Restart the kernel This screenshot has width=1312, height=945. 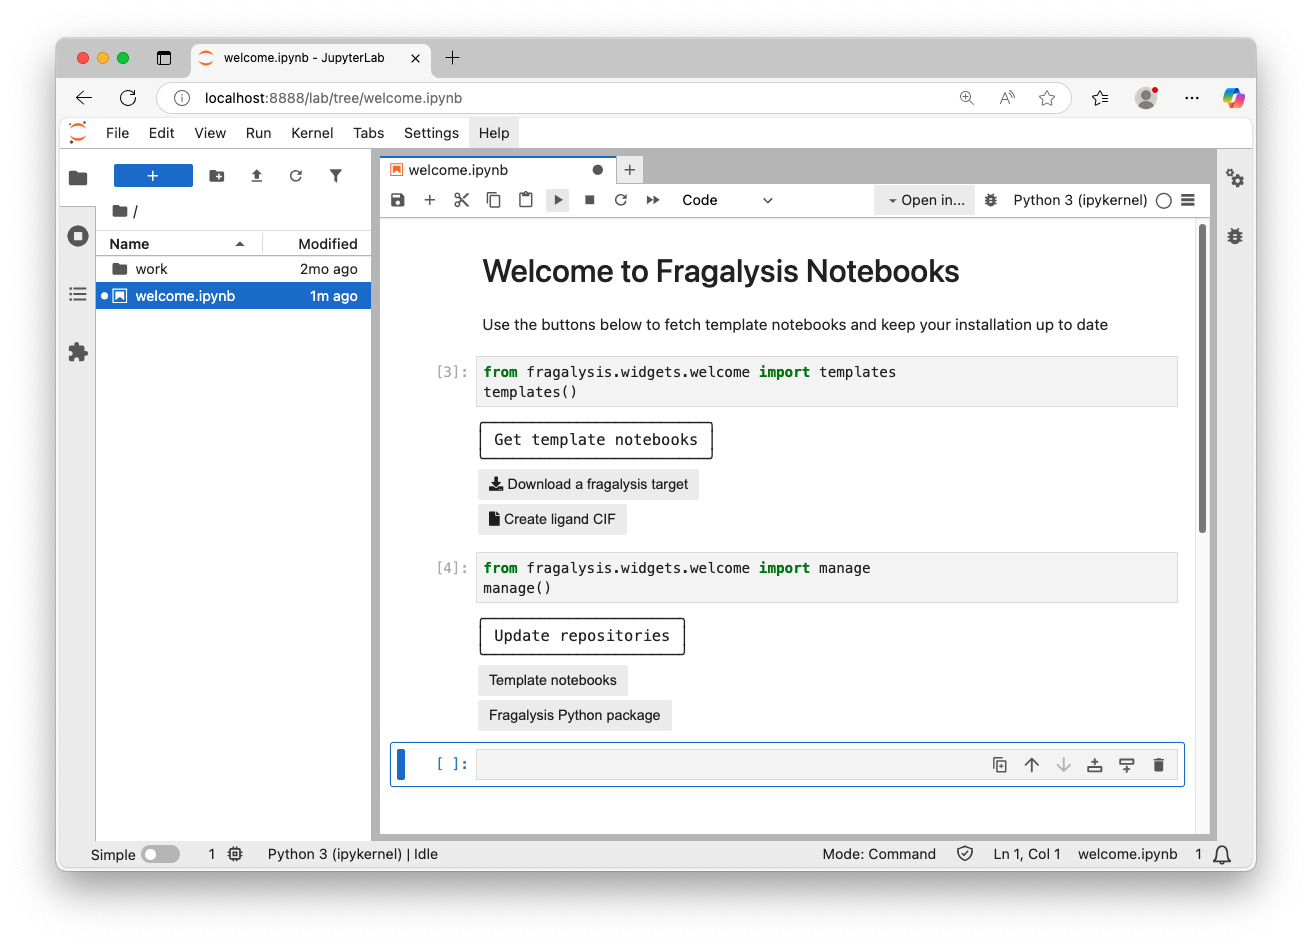click(x=621, y=200)
